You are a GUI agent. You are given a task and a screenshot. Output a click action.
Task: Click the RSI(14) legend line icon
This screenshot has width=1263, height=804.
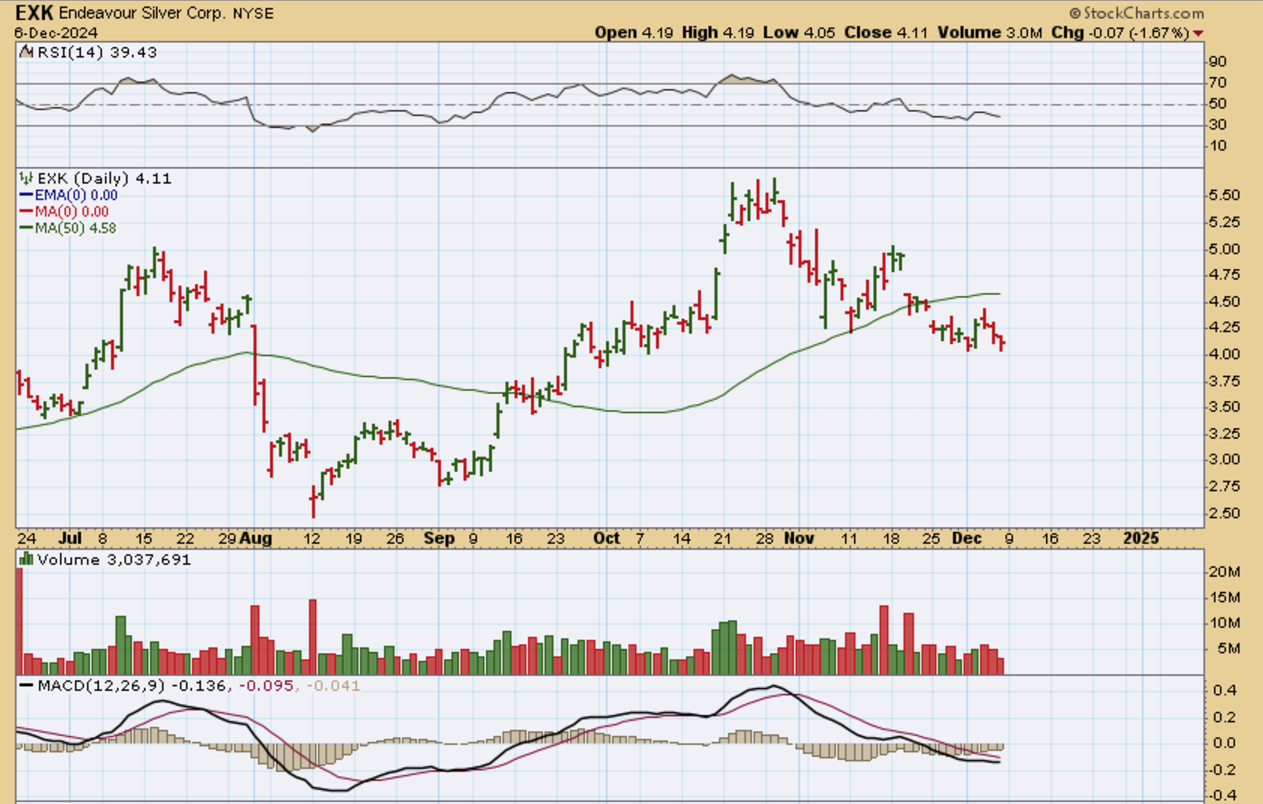click(x=27, y=52)
